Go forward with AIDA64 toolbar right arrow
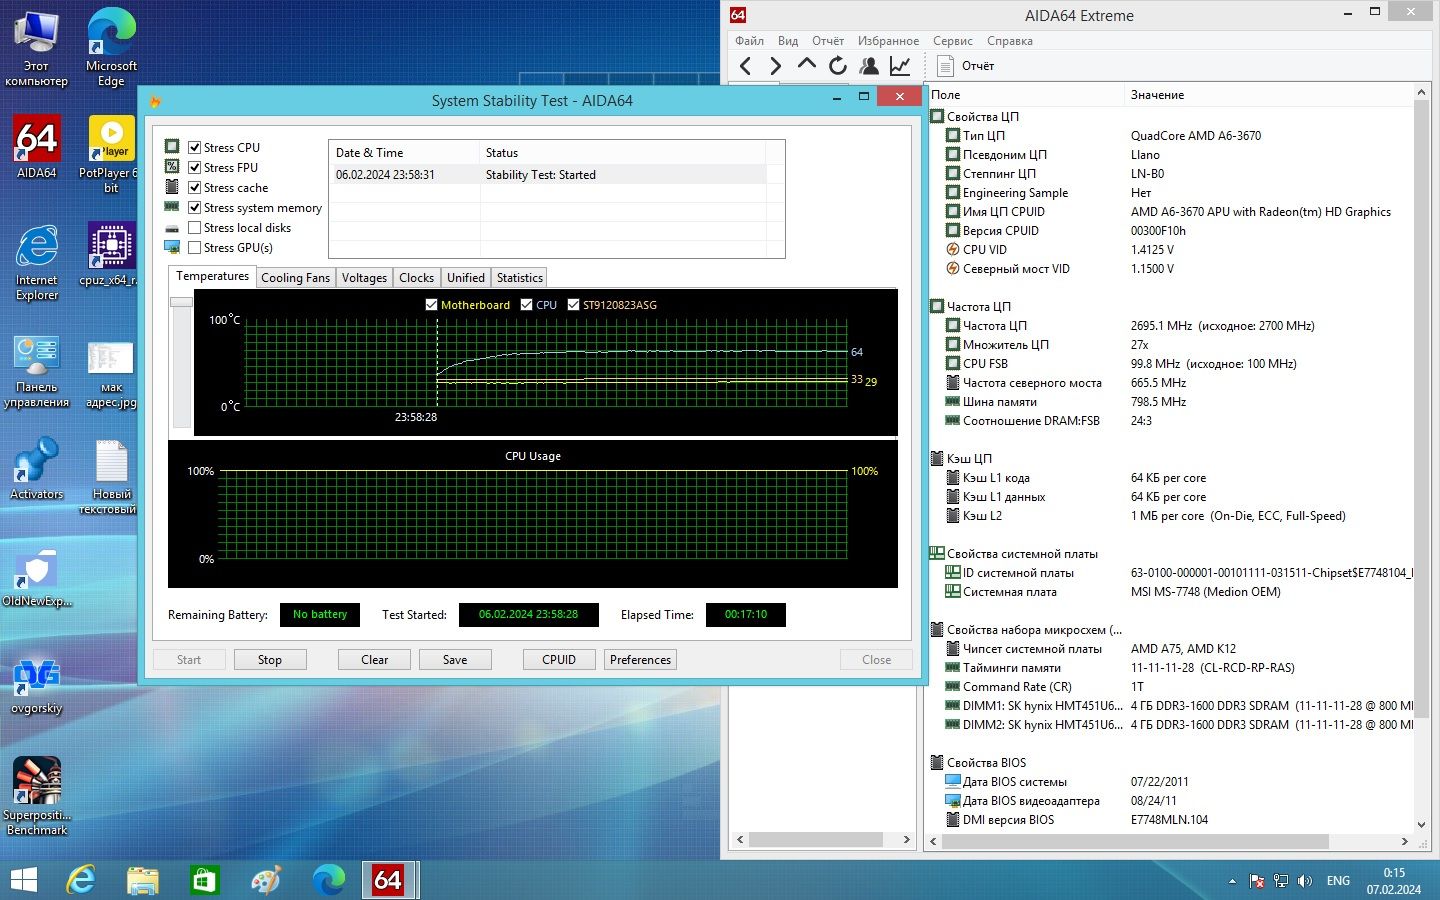Viewport: 1440px width, 900px height. (x=775, y=66)
